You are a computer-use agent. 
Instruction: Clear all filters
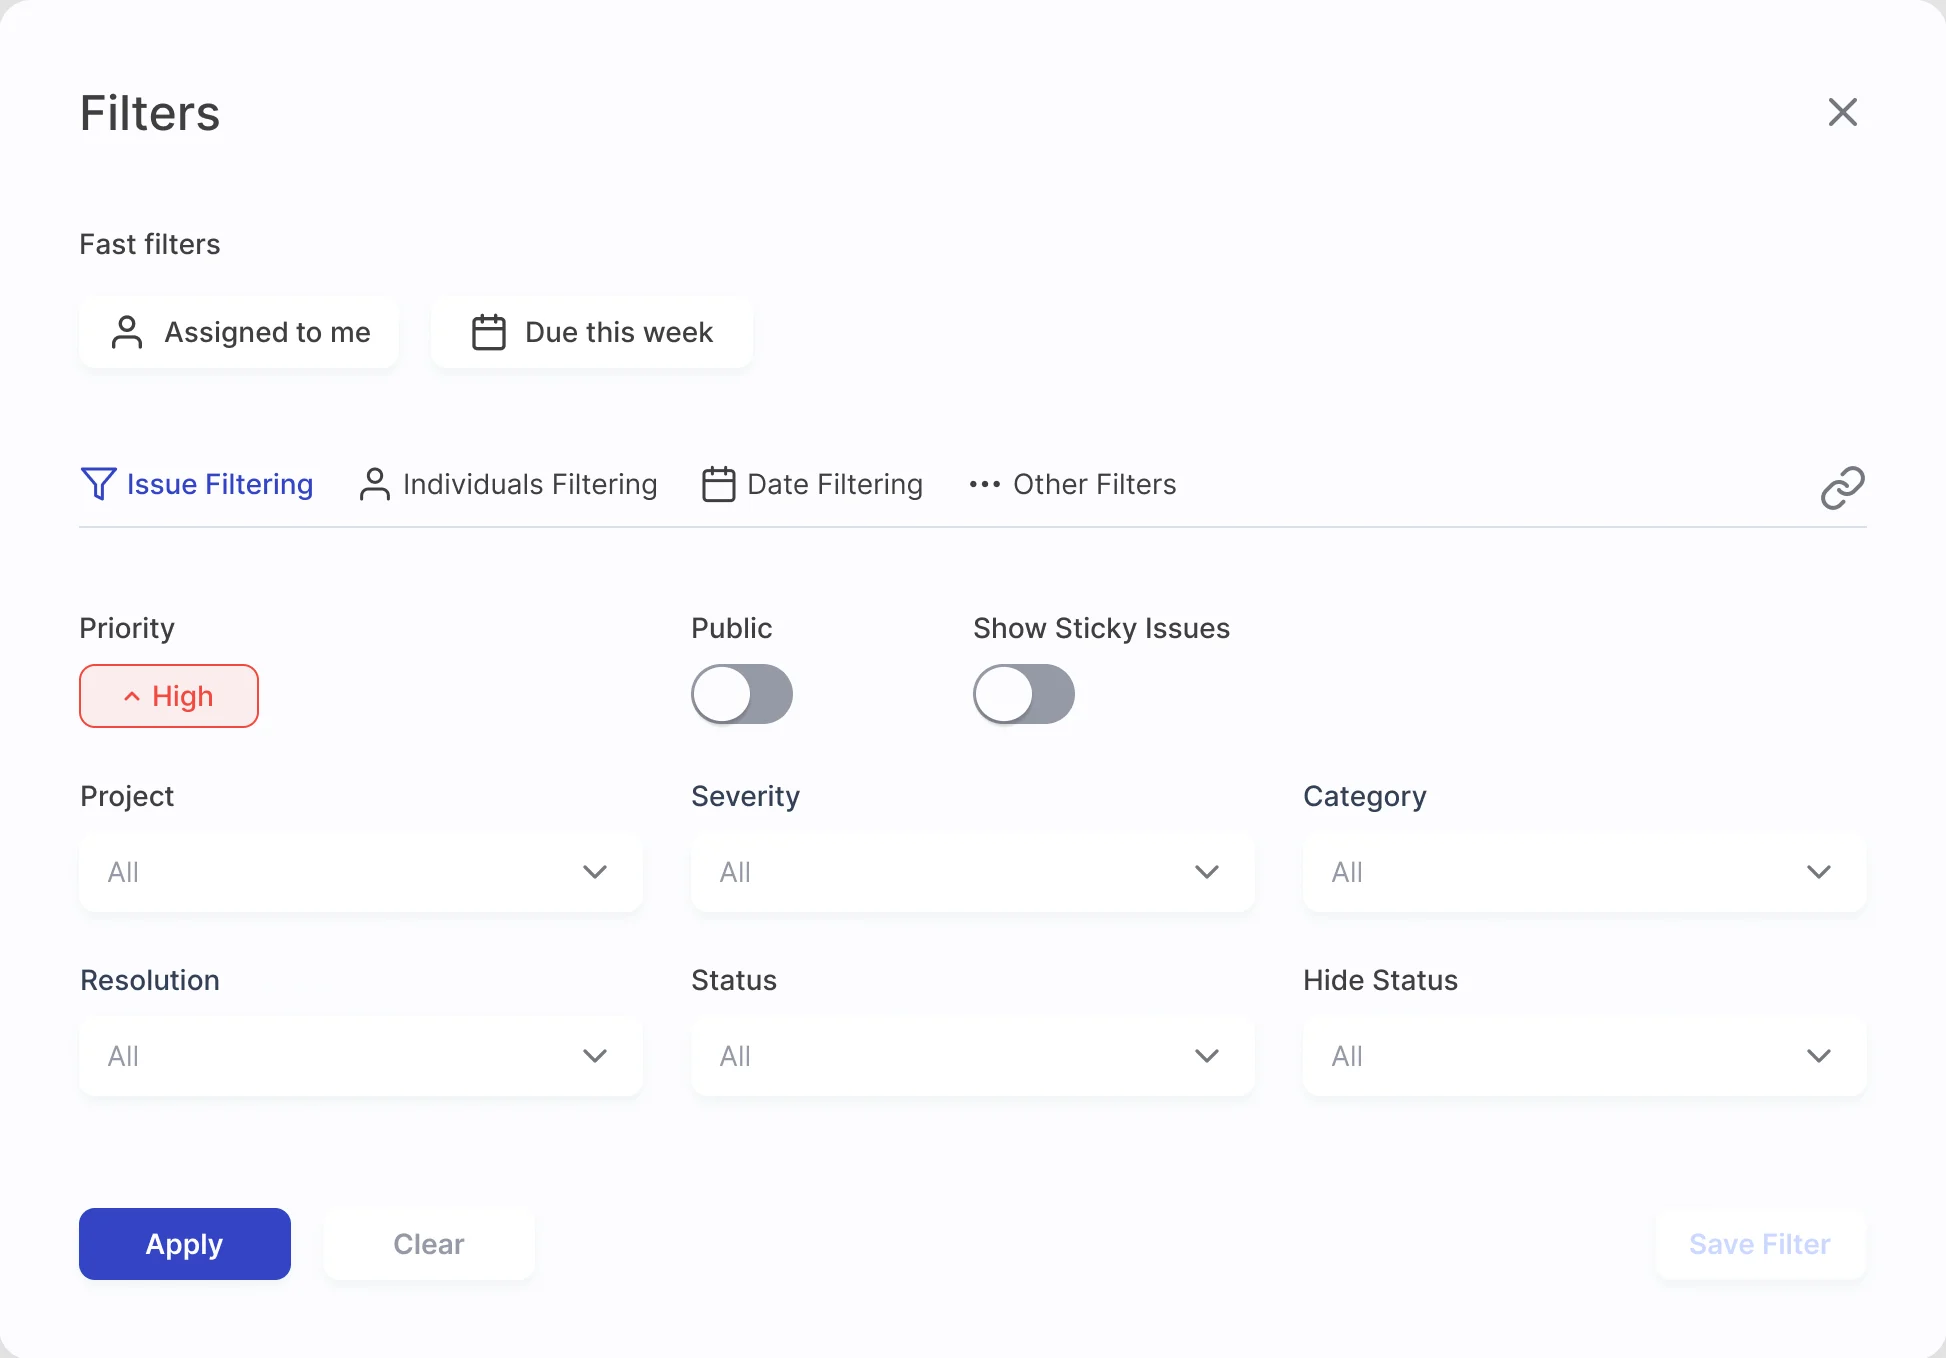click(429, 1244)
